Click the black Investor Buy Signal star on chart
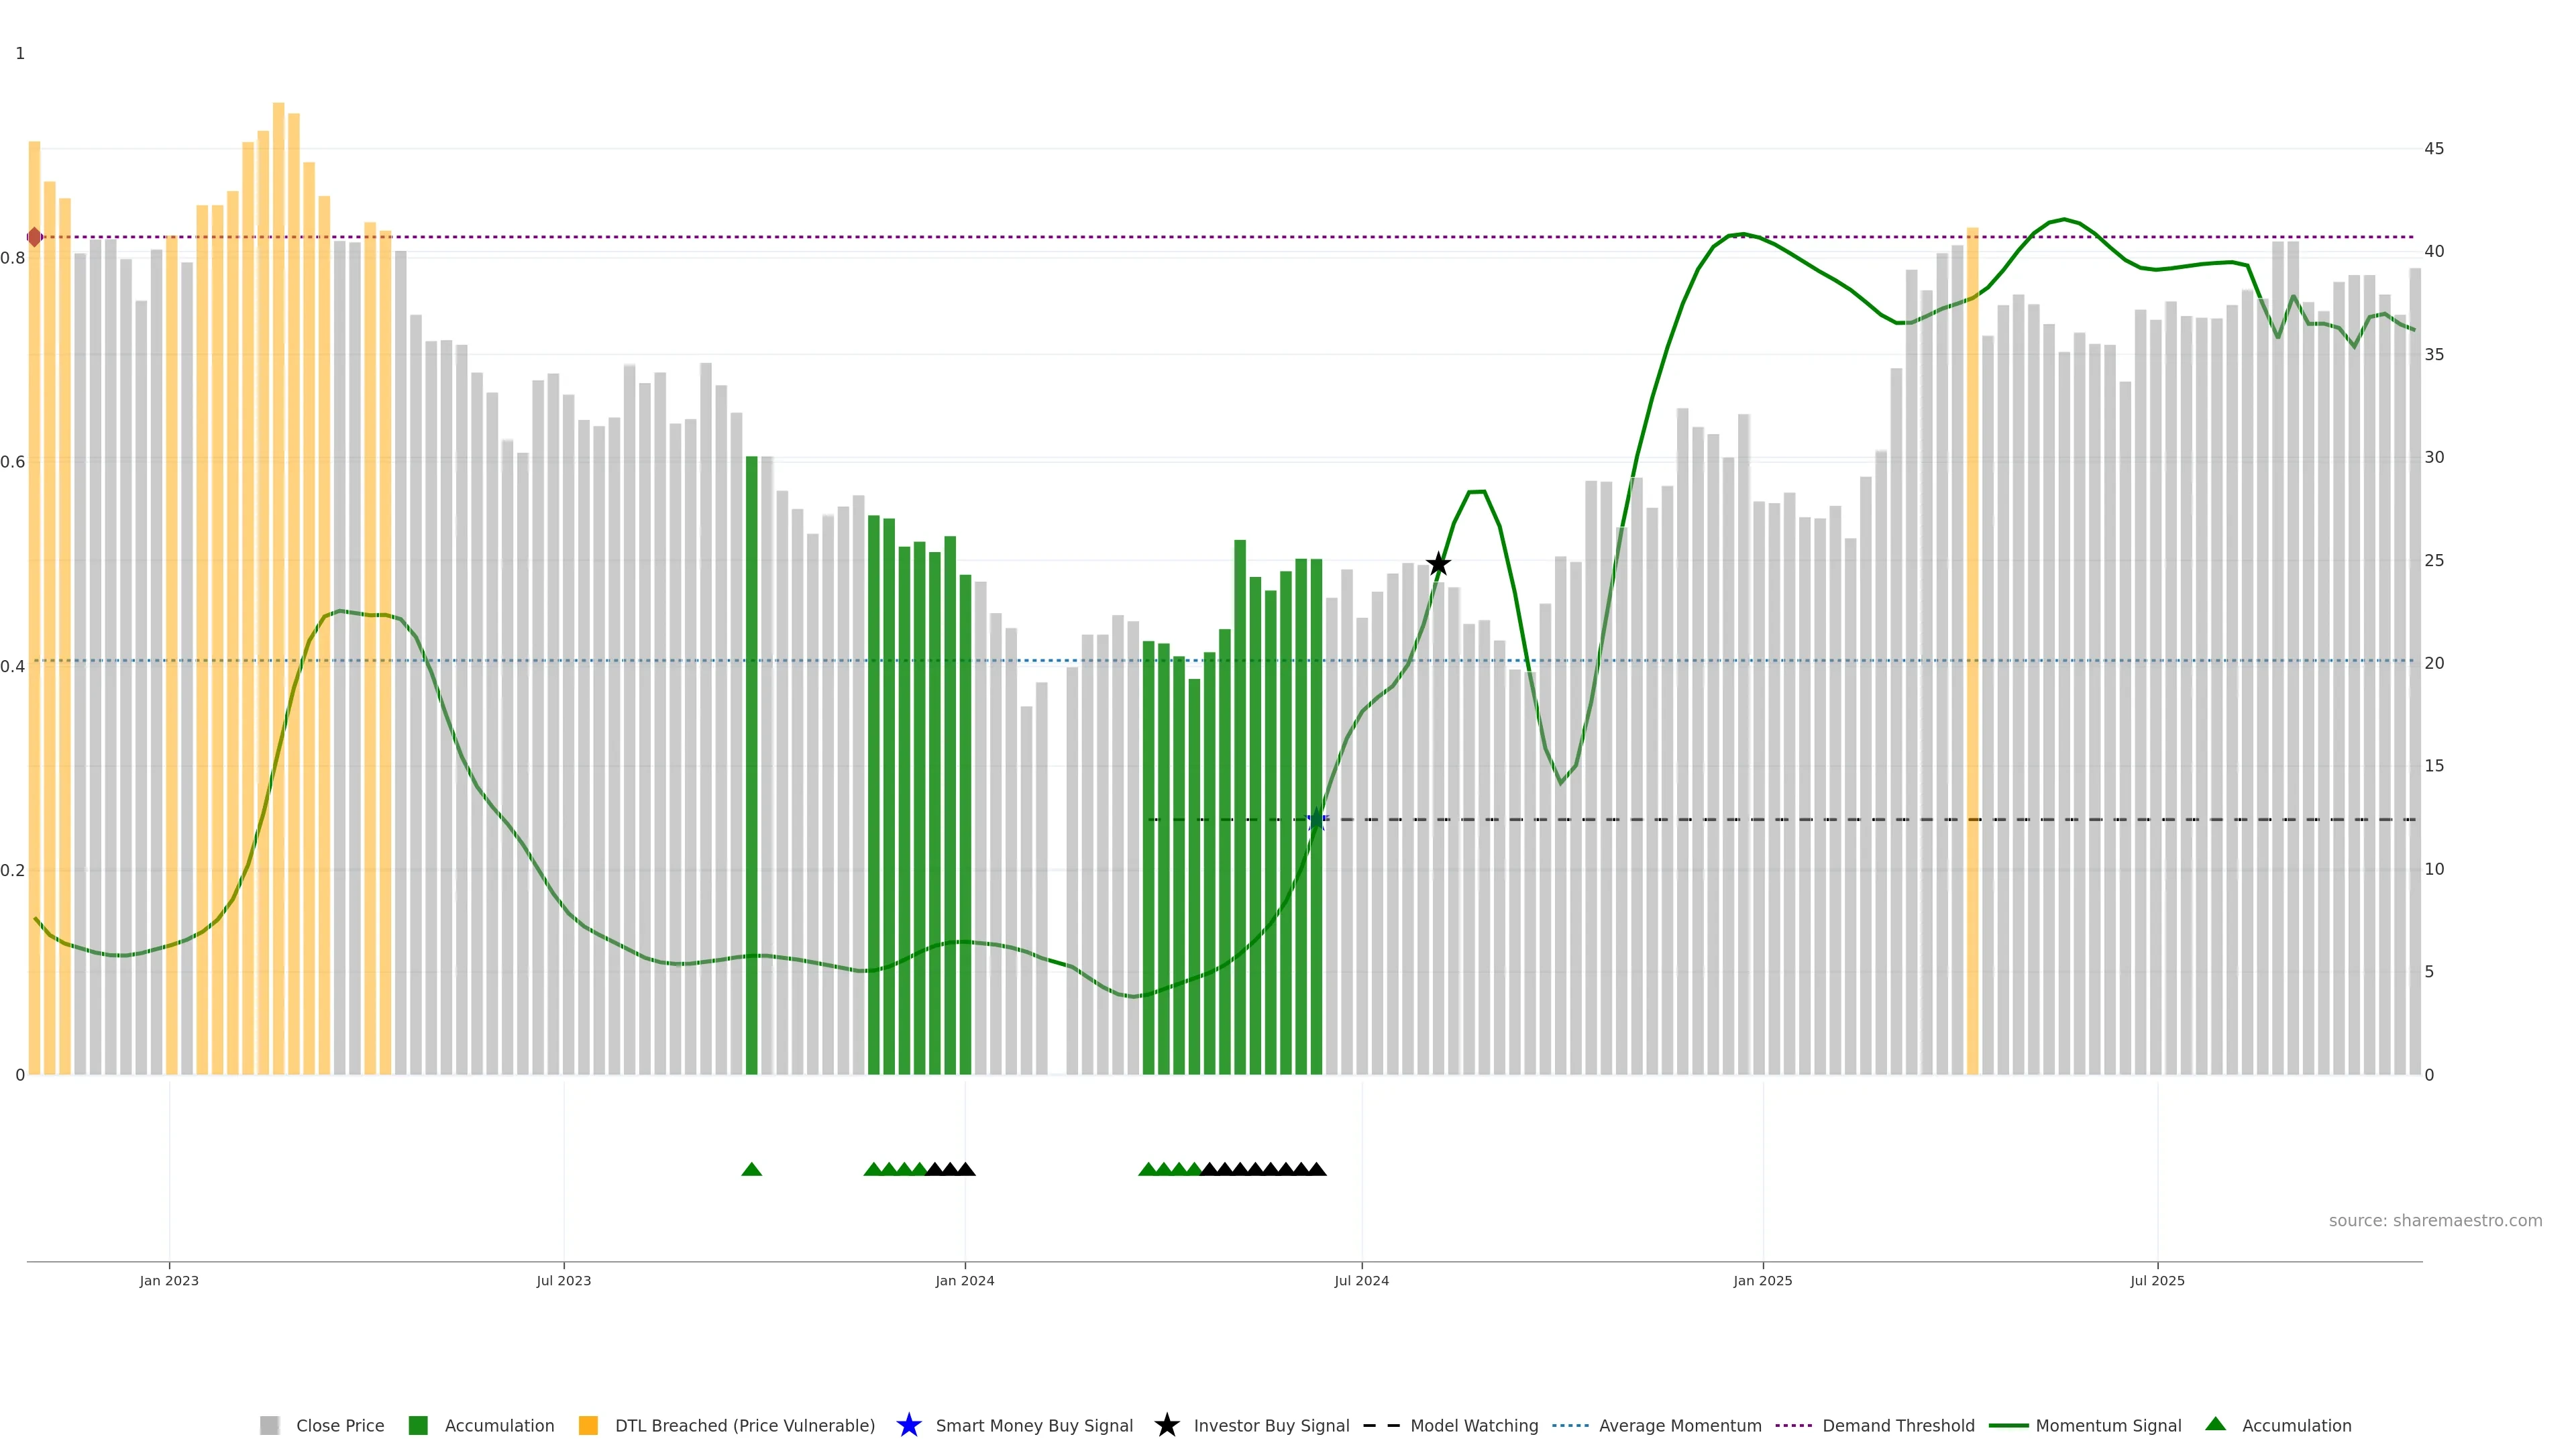 (1438, 564)
